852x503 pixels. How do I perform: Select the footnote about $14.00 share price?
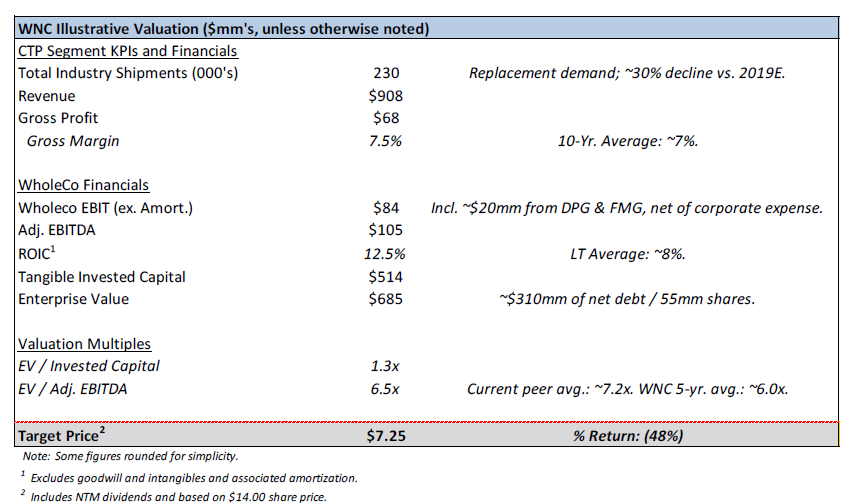(174, 496)
